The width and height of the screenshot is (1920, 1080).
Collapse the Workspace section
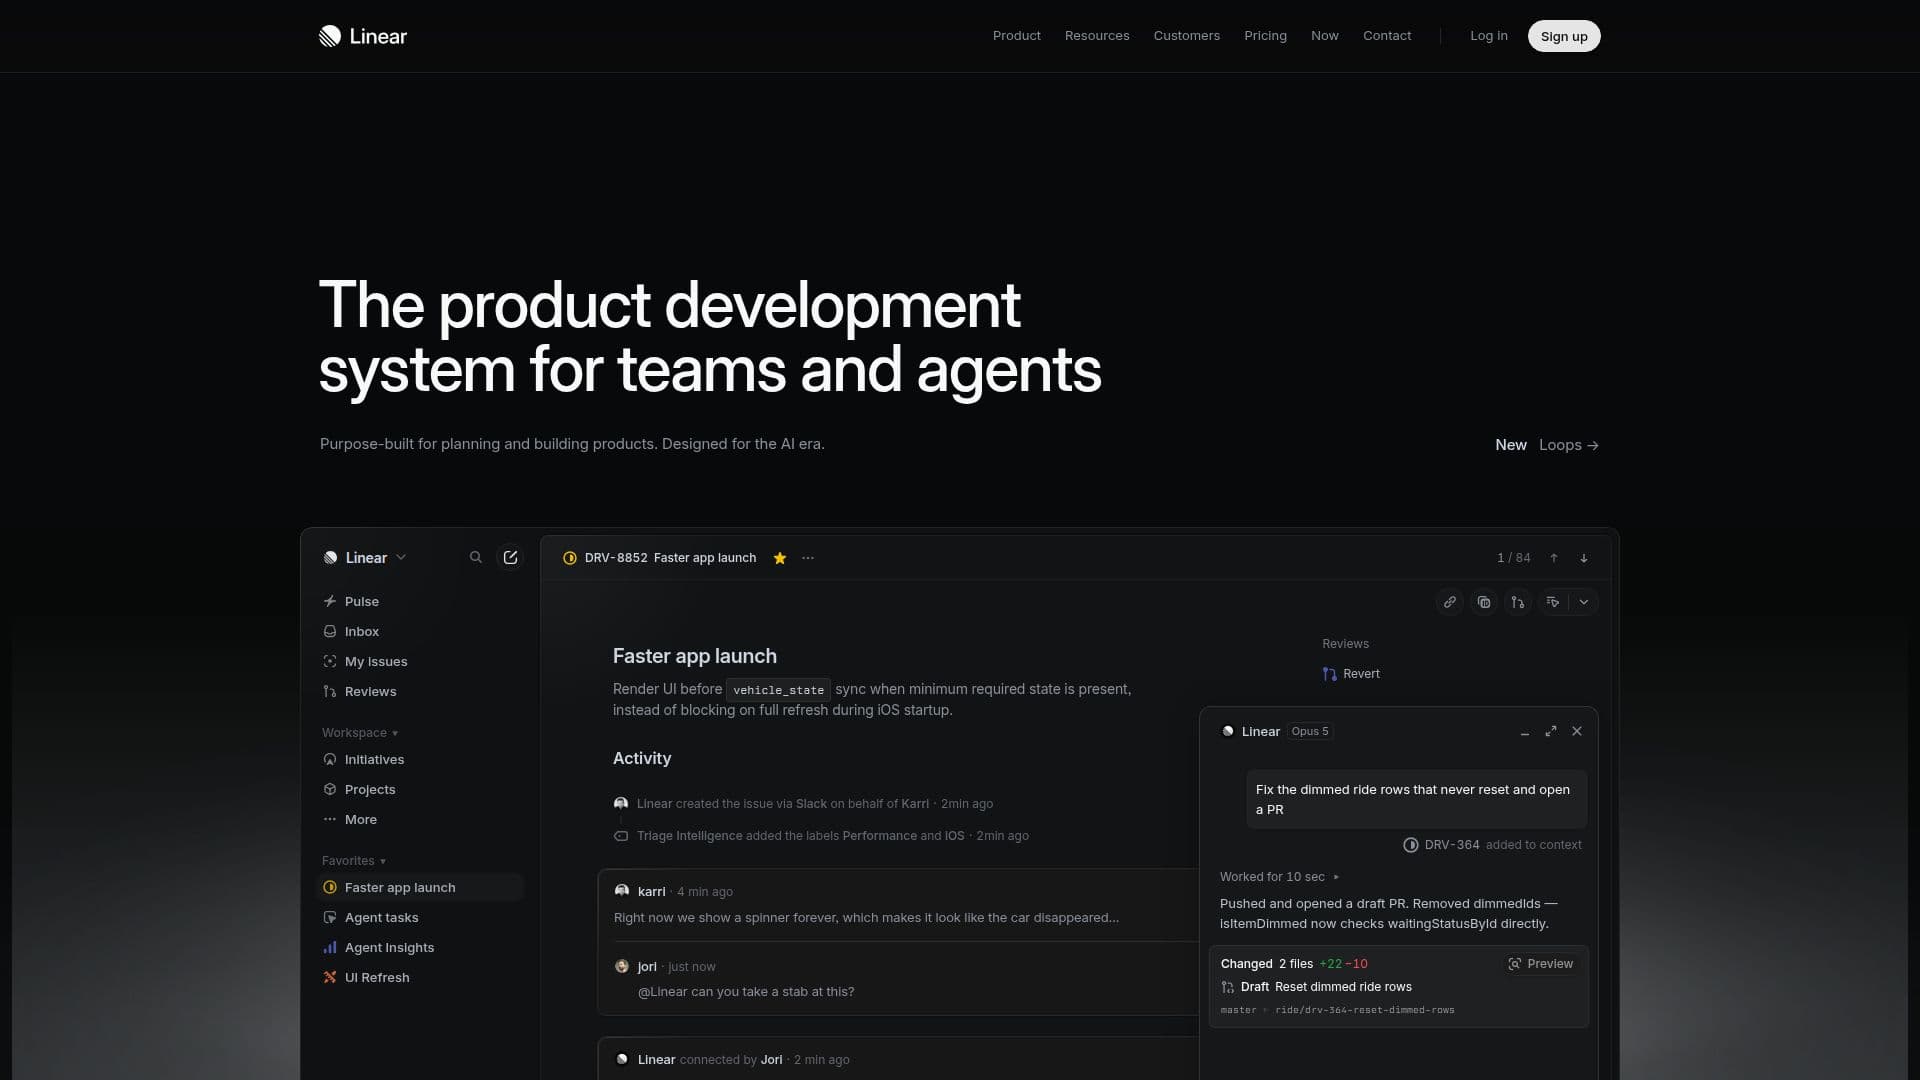pyautogui.click(x=360, y=733)
